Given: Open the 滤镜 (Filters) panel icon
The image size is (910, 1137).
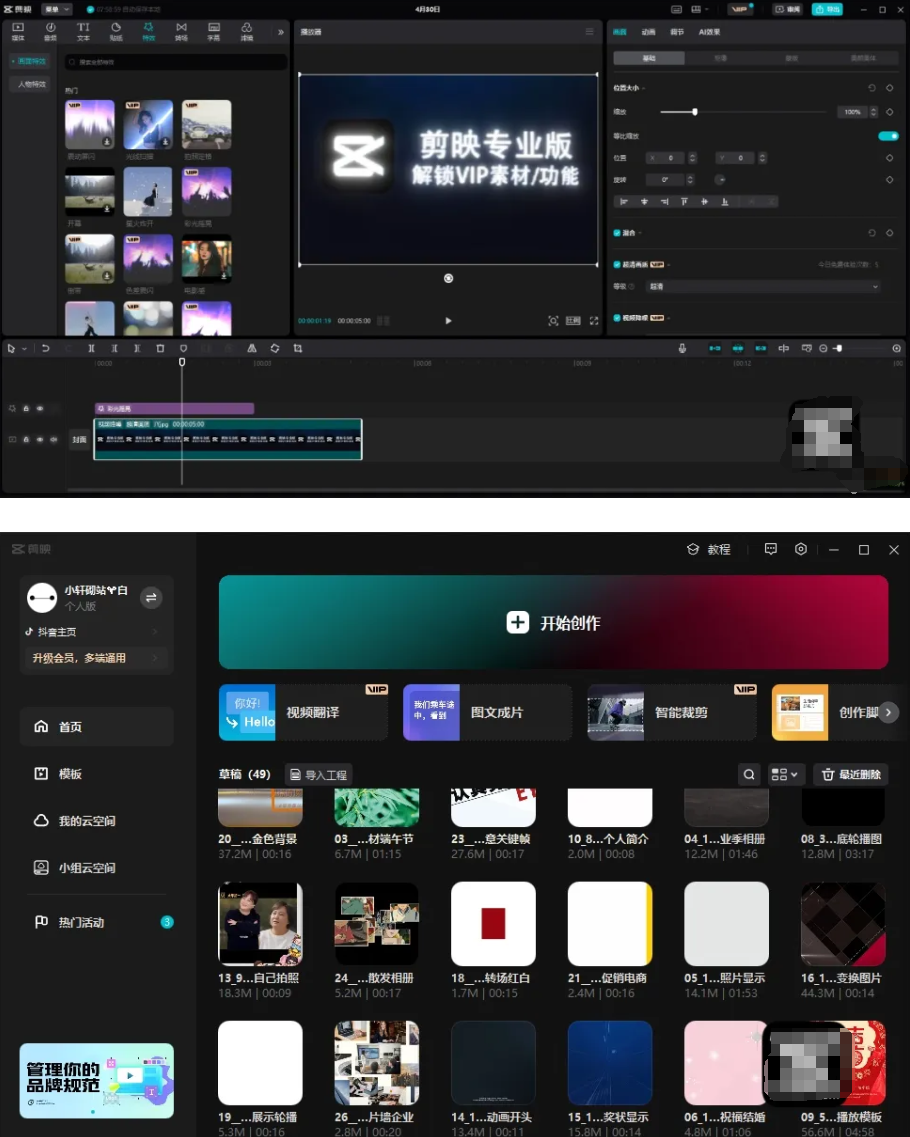Looking at the screenshot, I should click(x=247, y=31).
